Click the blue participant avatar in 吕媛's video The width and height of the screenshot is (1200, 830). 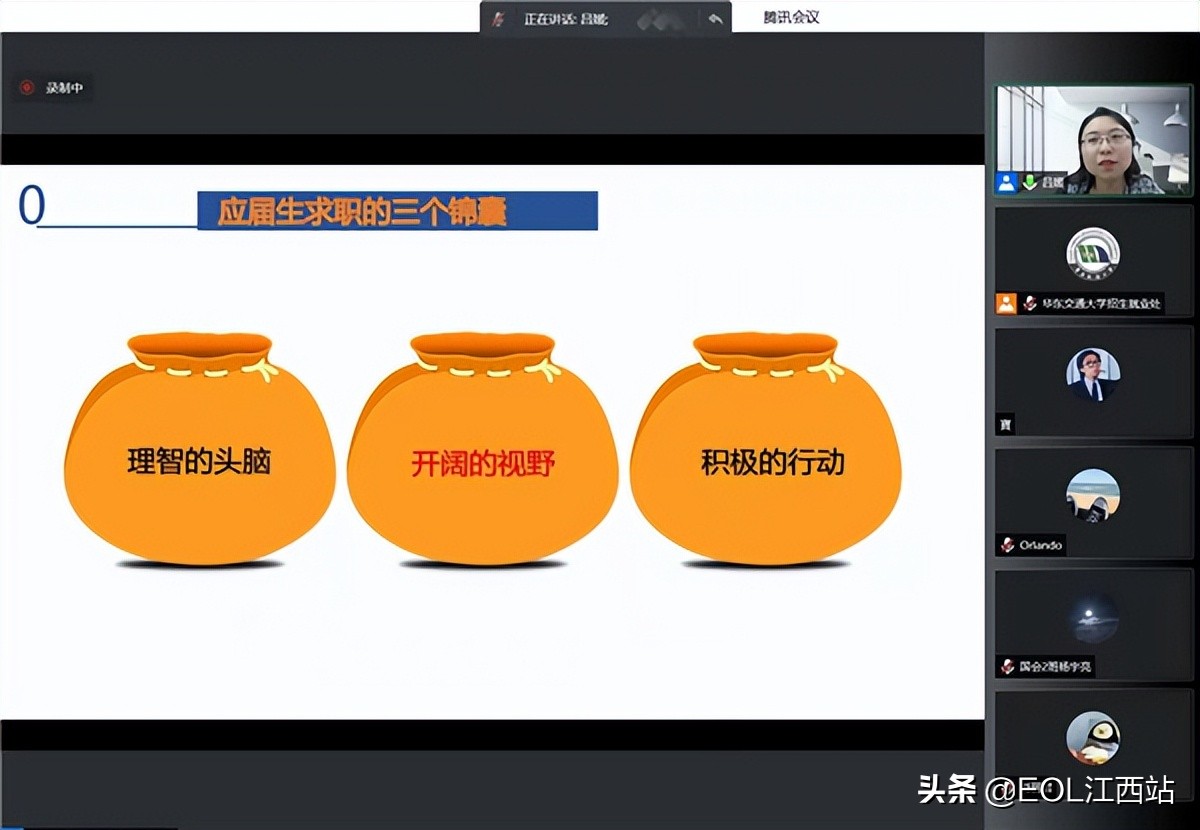pyautogui.click(x=1005, y=183)
